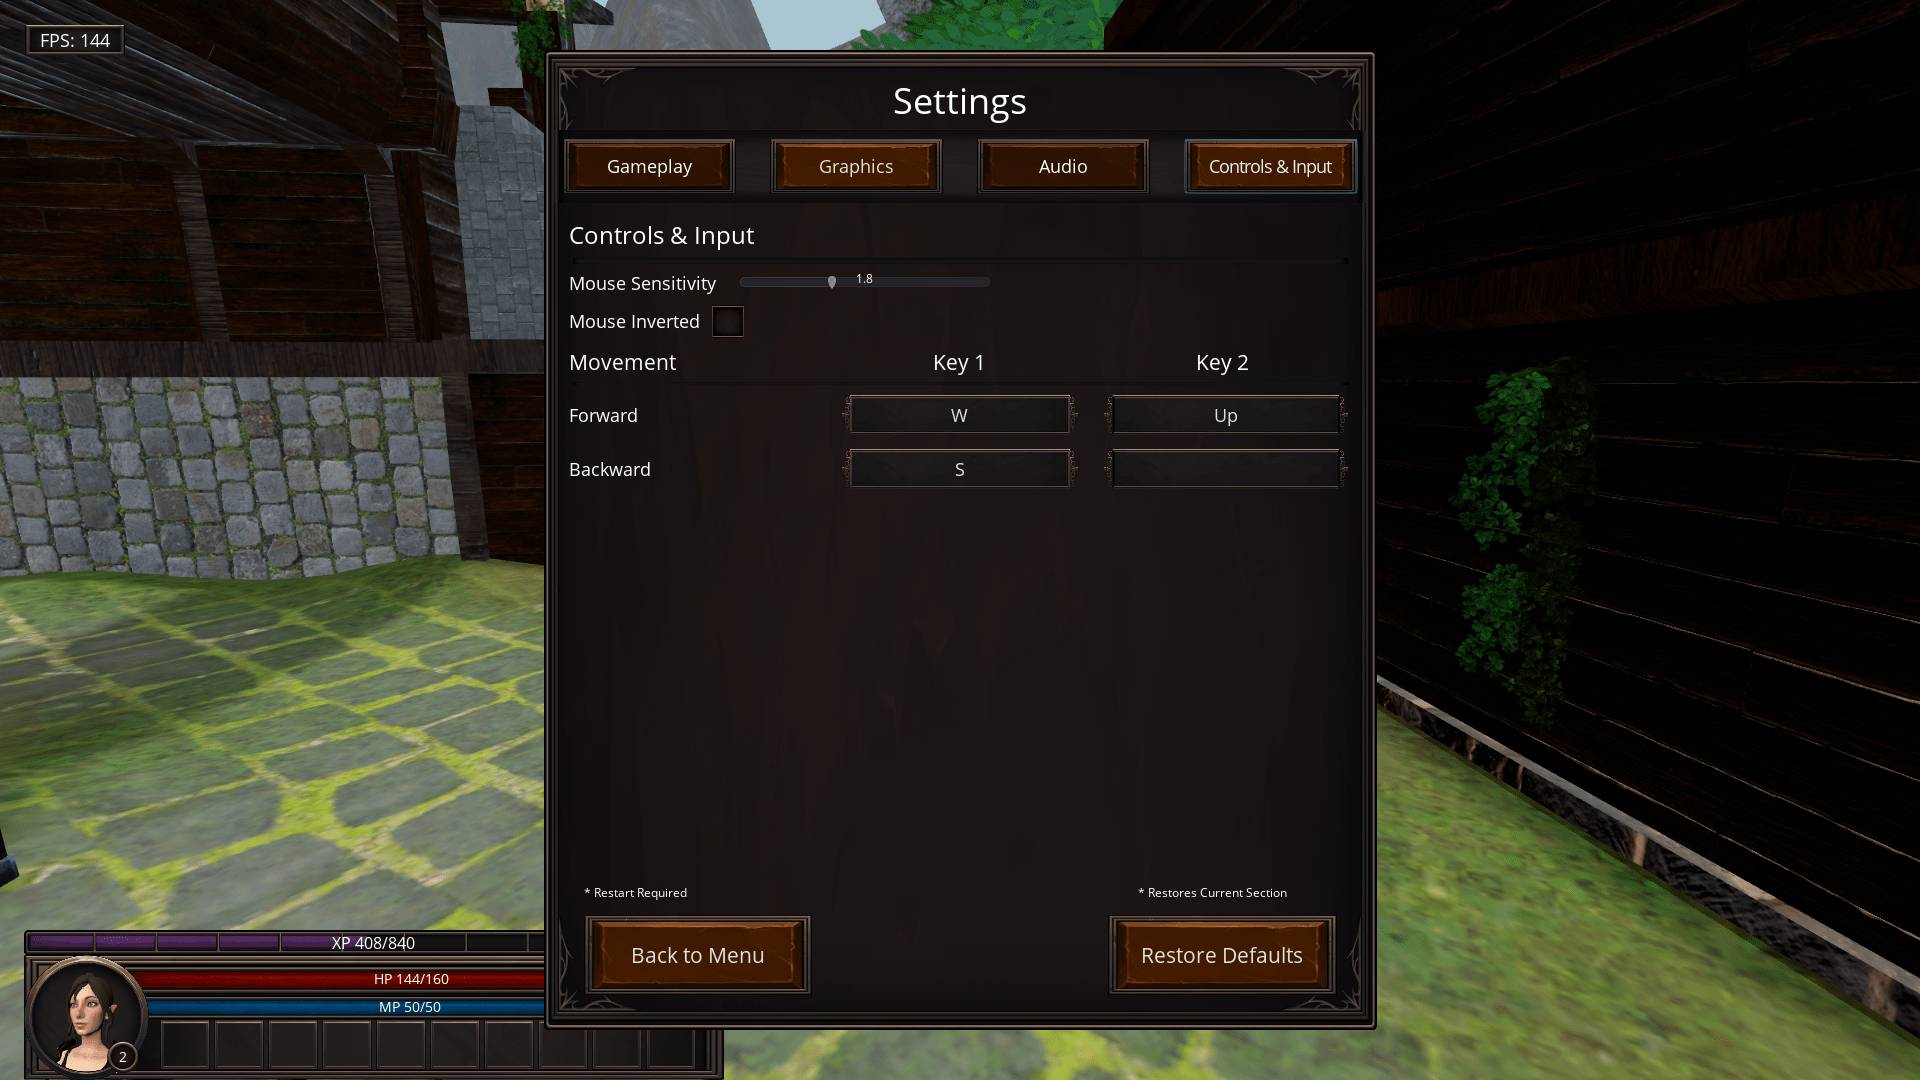The width and height of the screenshot is (1920, 1080).
Task: Click Restore Defaults button
Action: pos(1220,955)
